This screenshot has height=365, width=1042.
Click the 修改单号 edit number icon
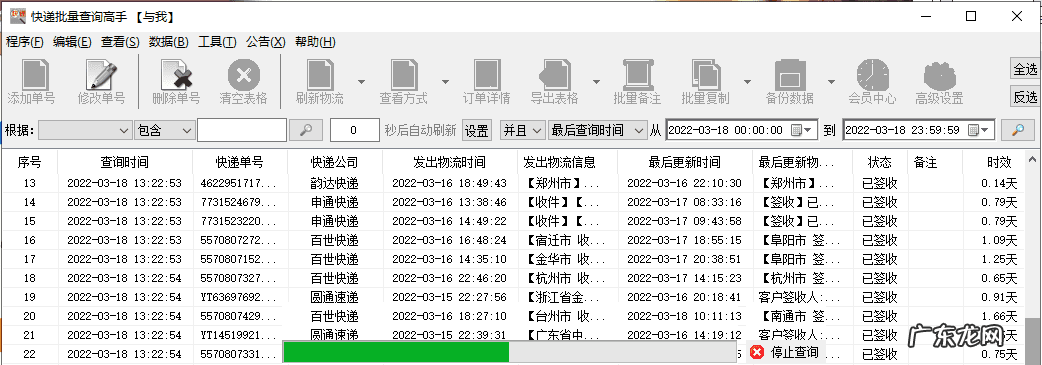[101, 74]
